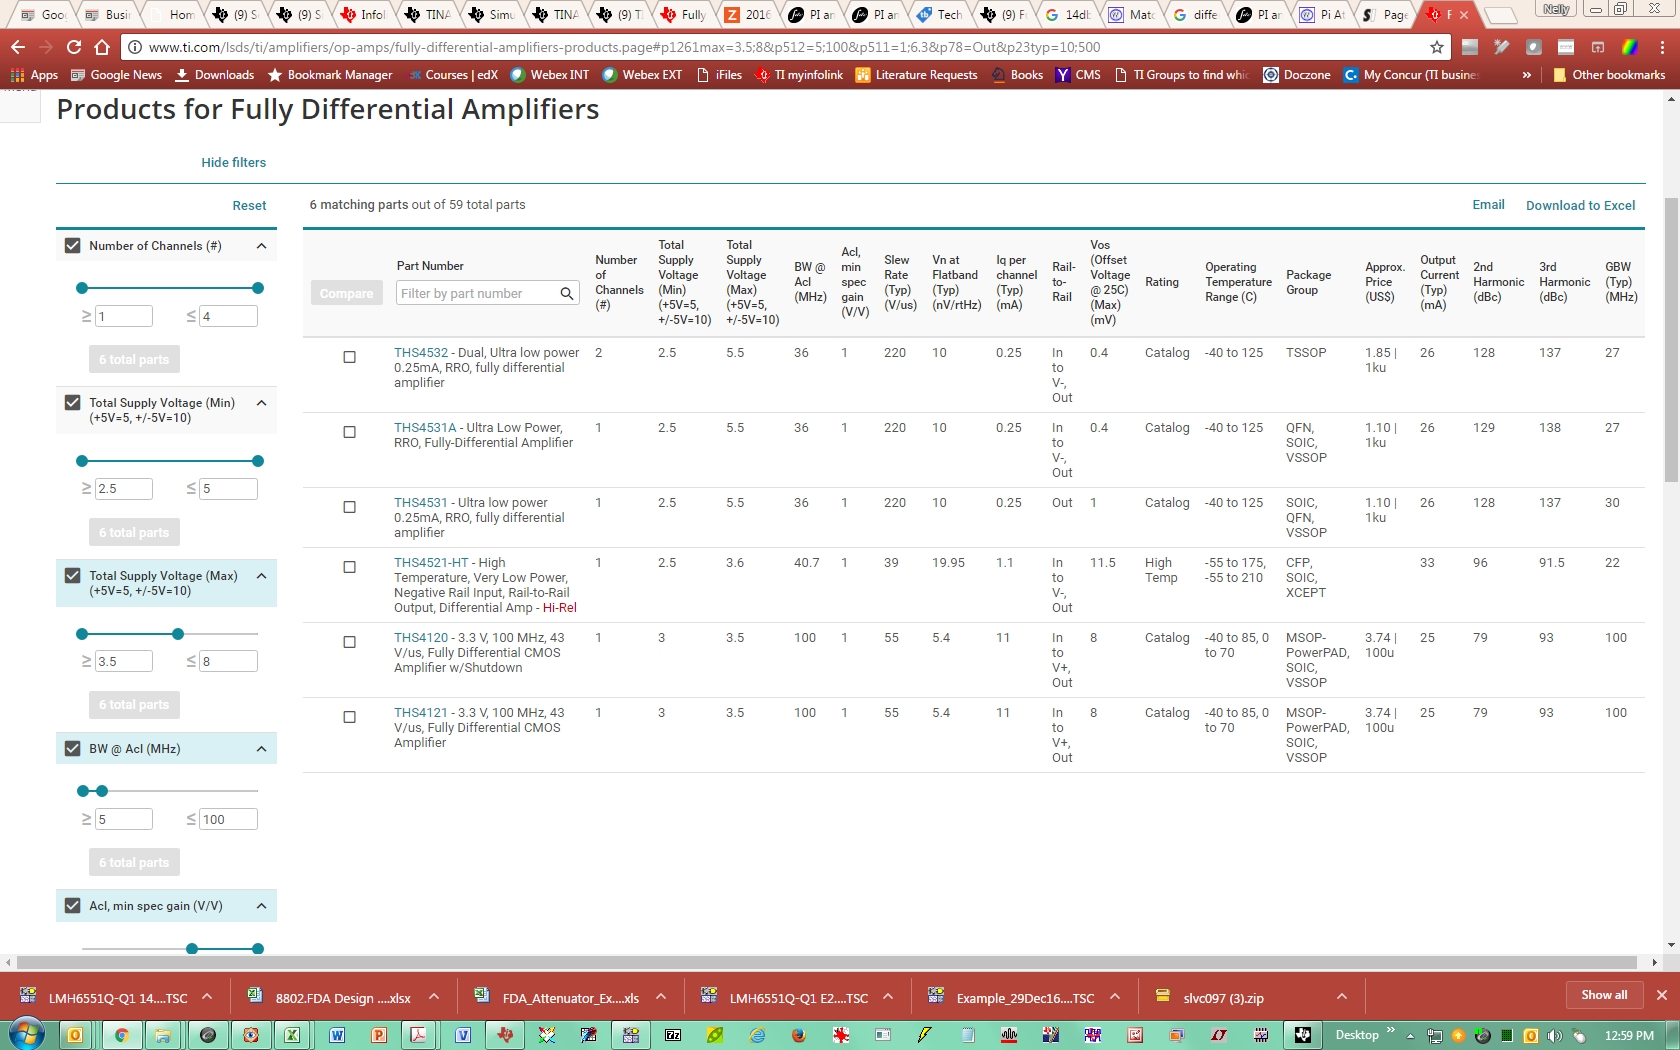Collapse the Total Supply Voltage (Min) filter section
The width and height of the screenshot is (1680, 1050).
[x=261, y=403]
